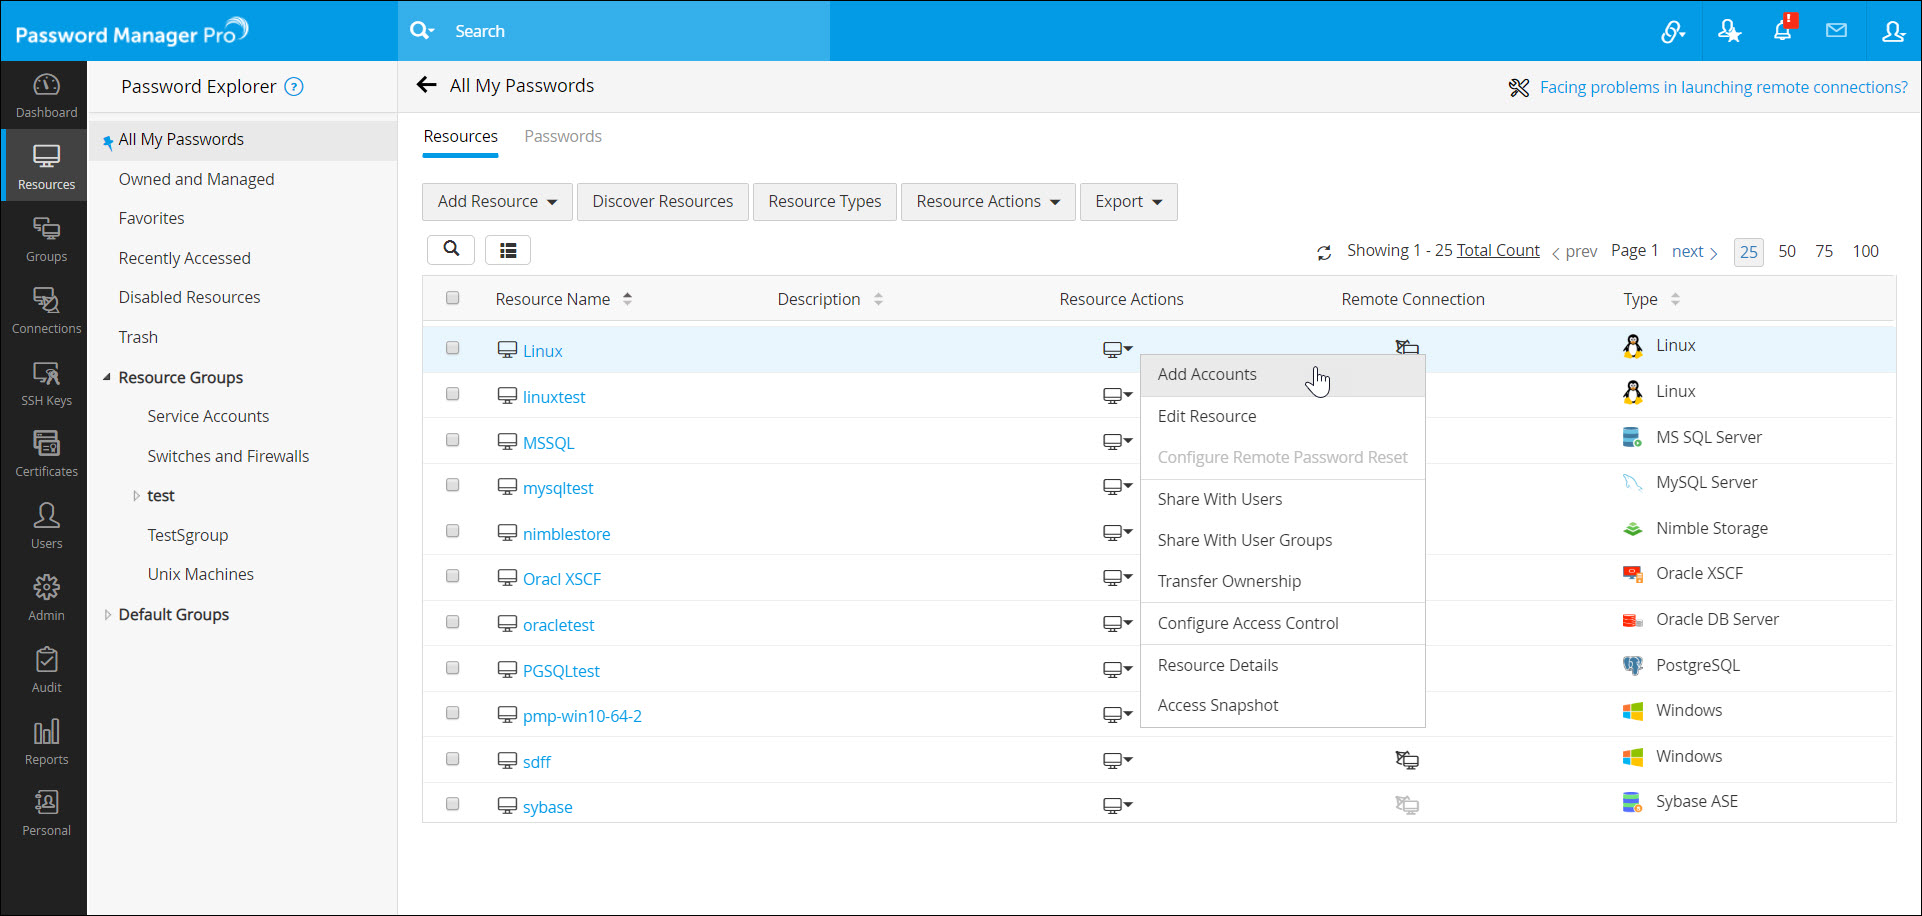The height and width of the screenshot is (916, 1922).
Task: Click the table search magnifier button
Action: tap(451, 250)
